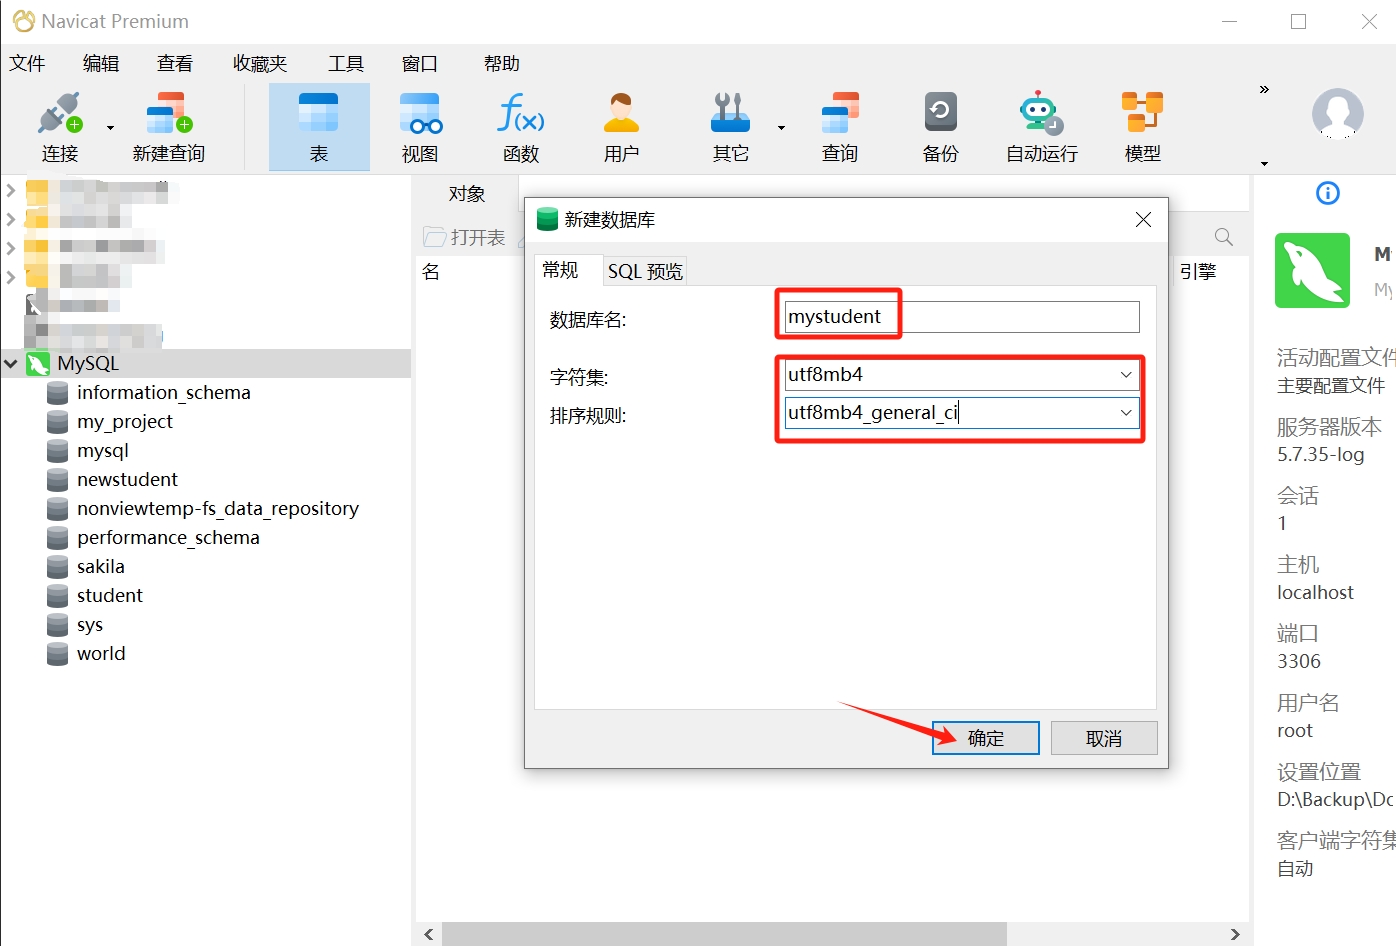Viewport: 1396px width, 946px height.
Task: Click the 确定 button to confirm
Action: pyautogui.click(x=984, y=738)
